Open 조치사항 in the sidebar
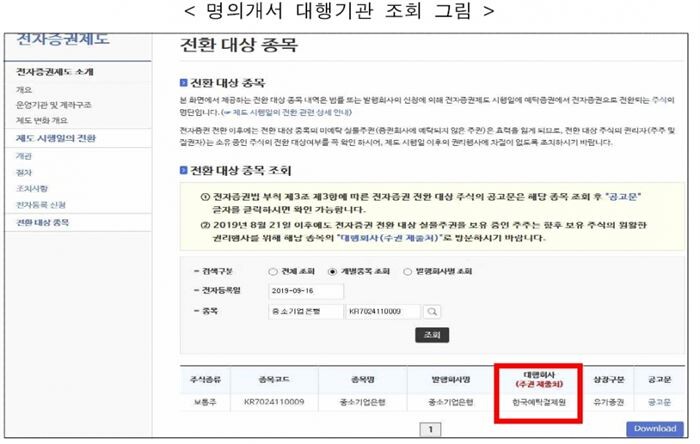This screenshot has width=700, height=444. [32, 188]
